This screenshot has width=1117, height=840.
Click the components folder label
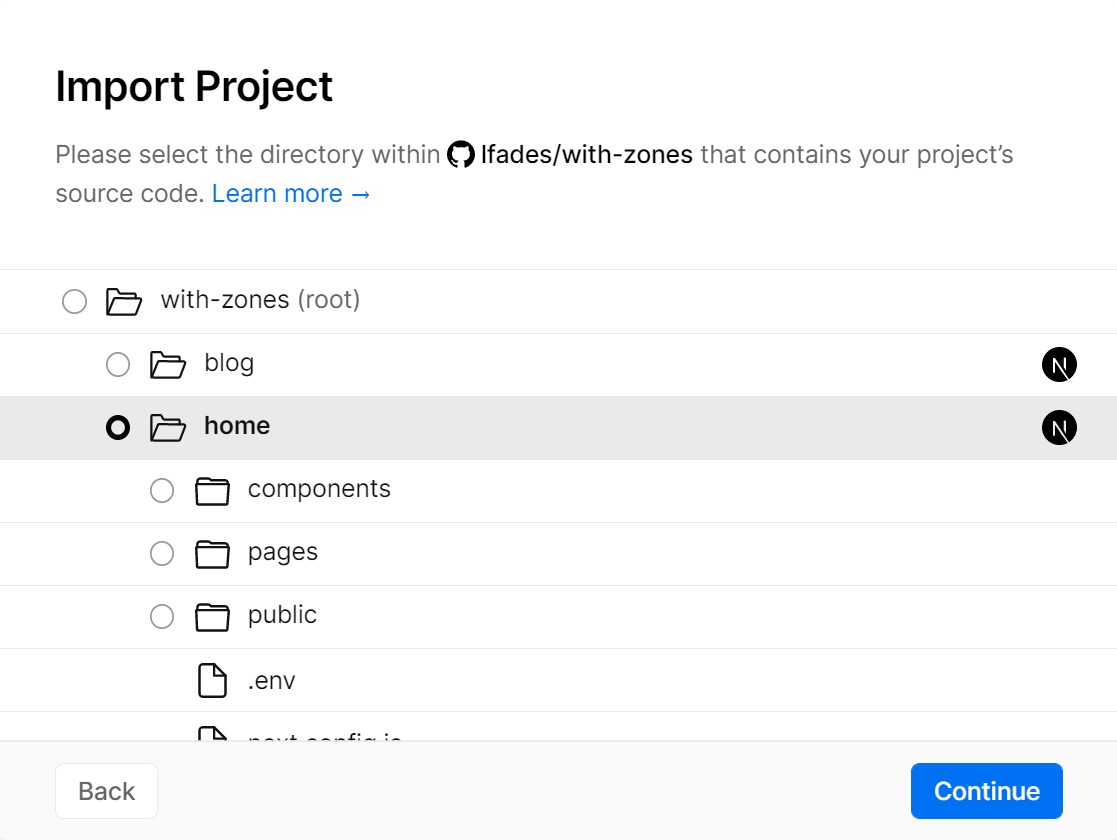(319, 489)
